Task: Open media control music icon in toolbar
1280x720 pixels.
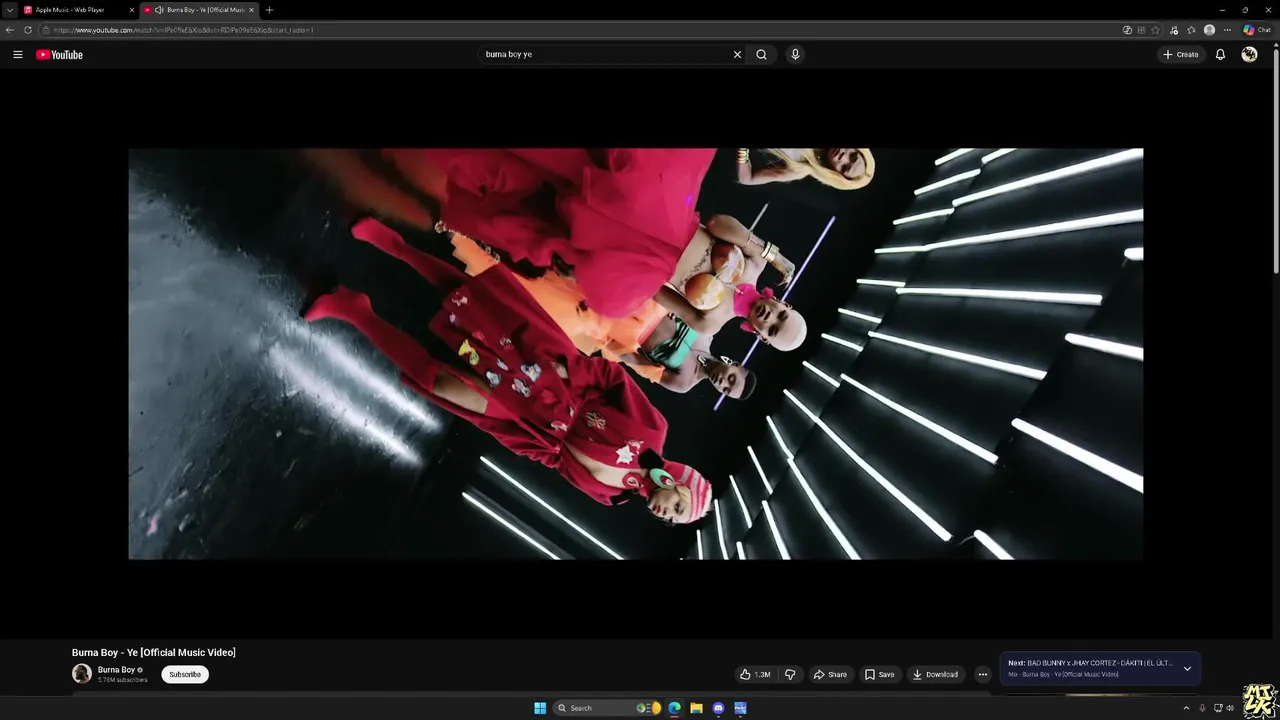Action: (1174, 30)
